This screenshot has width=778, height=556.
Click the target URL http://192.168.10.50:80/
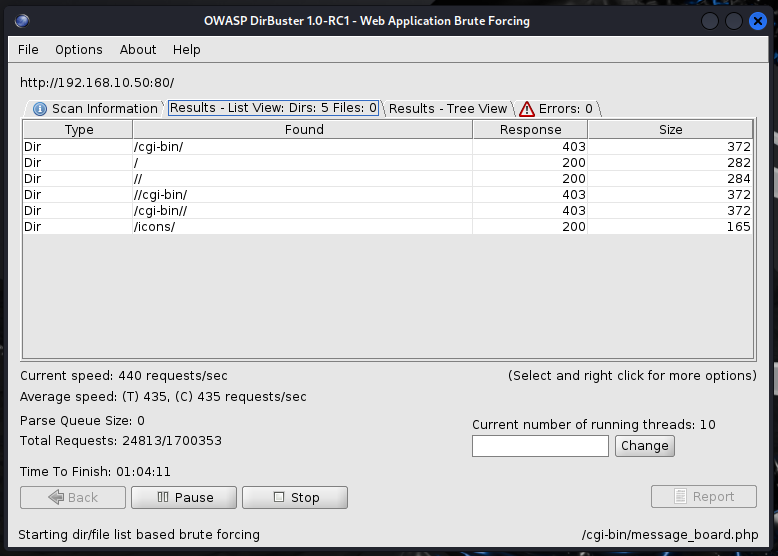click(97, 82)
